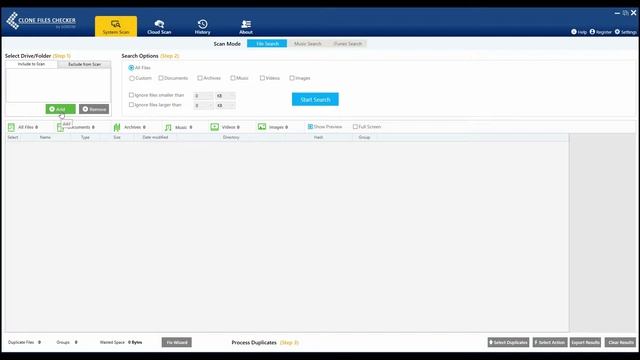Click the Select column header
This screenshot has width=640, height=360.
click(x=13, y=138)
